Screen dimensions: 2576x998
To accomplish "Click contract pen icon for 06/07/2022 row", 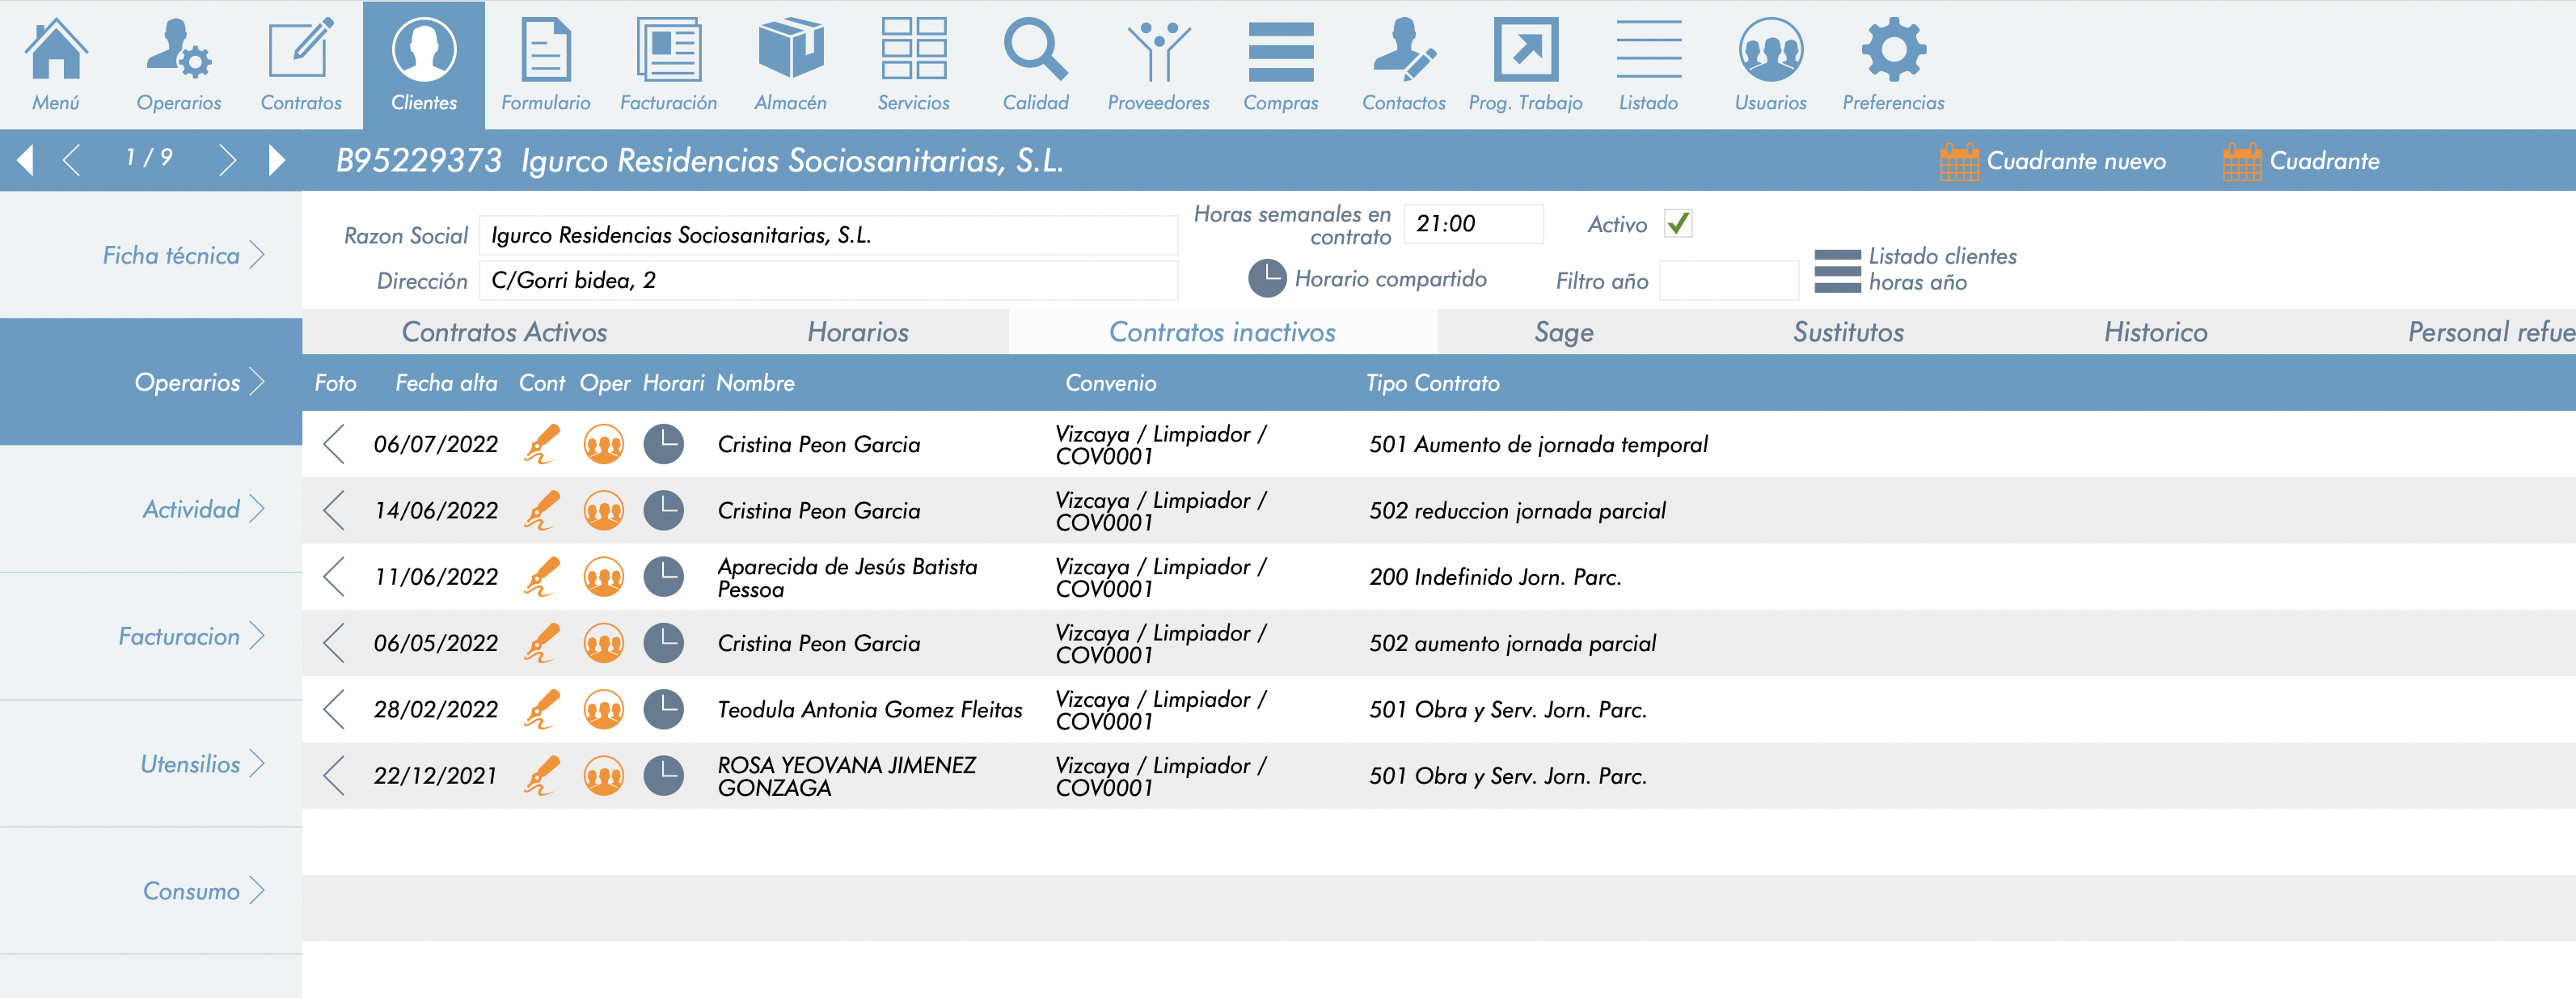I will pos(541,444).
